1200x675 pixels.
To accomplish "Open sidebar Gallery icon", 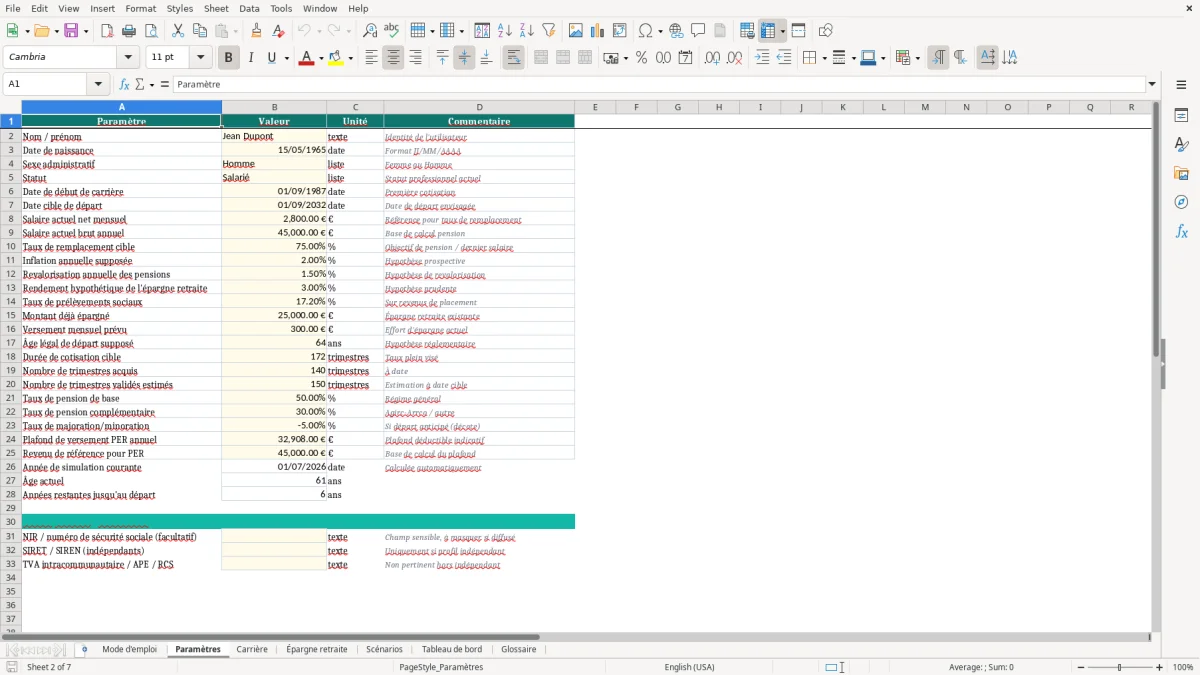I will 1181,173.
